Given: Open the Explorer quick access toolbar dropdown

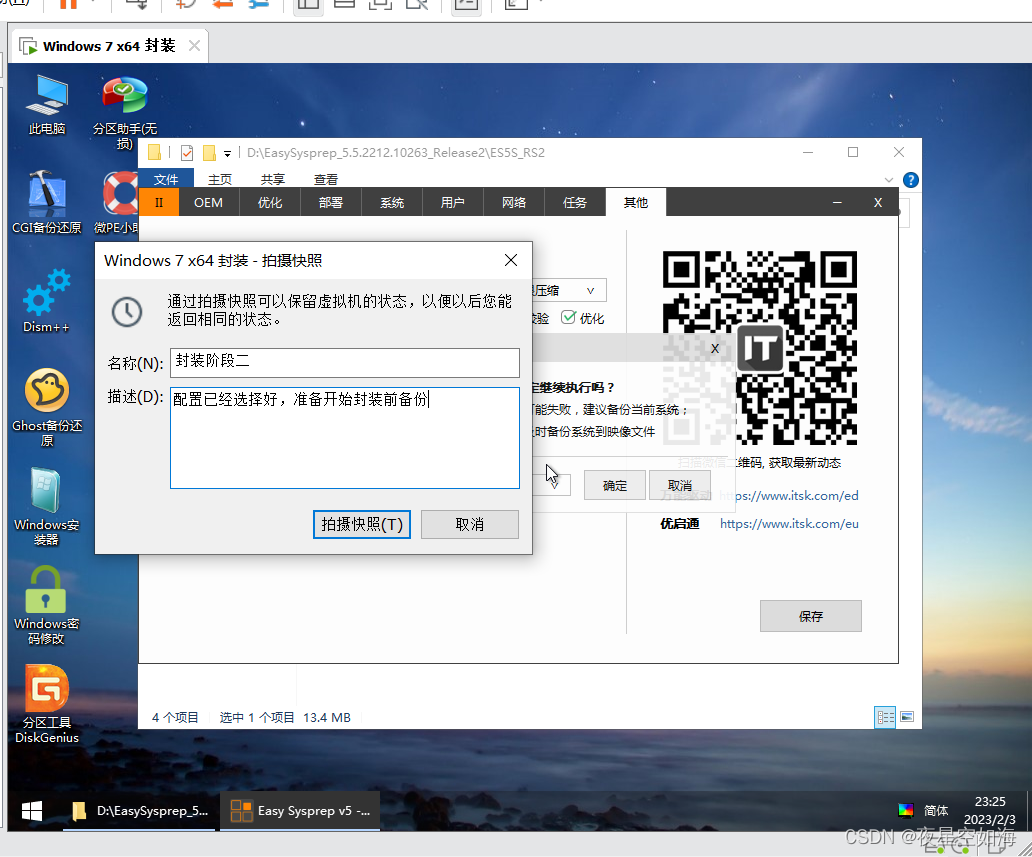Looking at the screenshot, I should [x=227, y=153].
